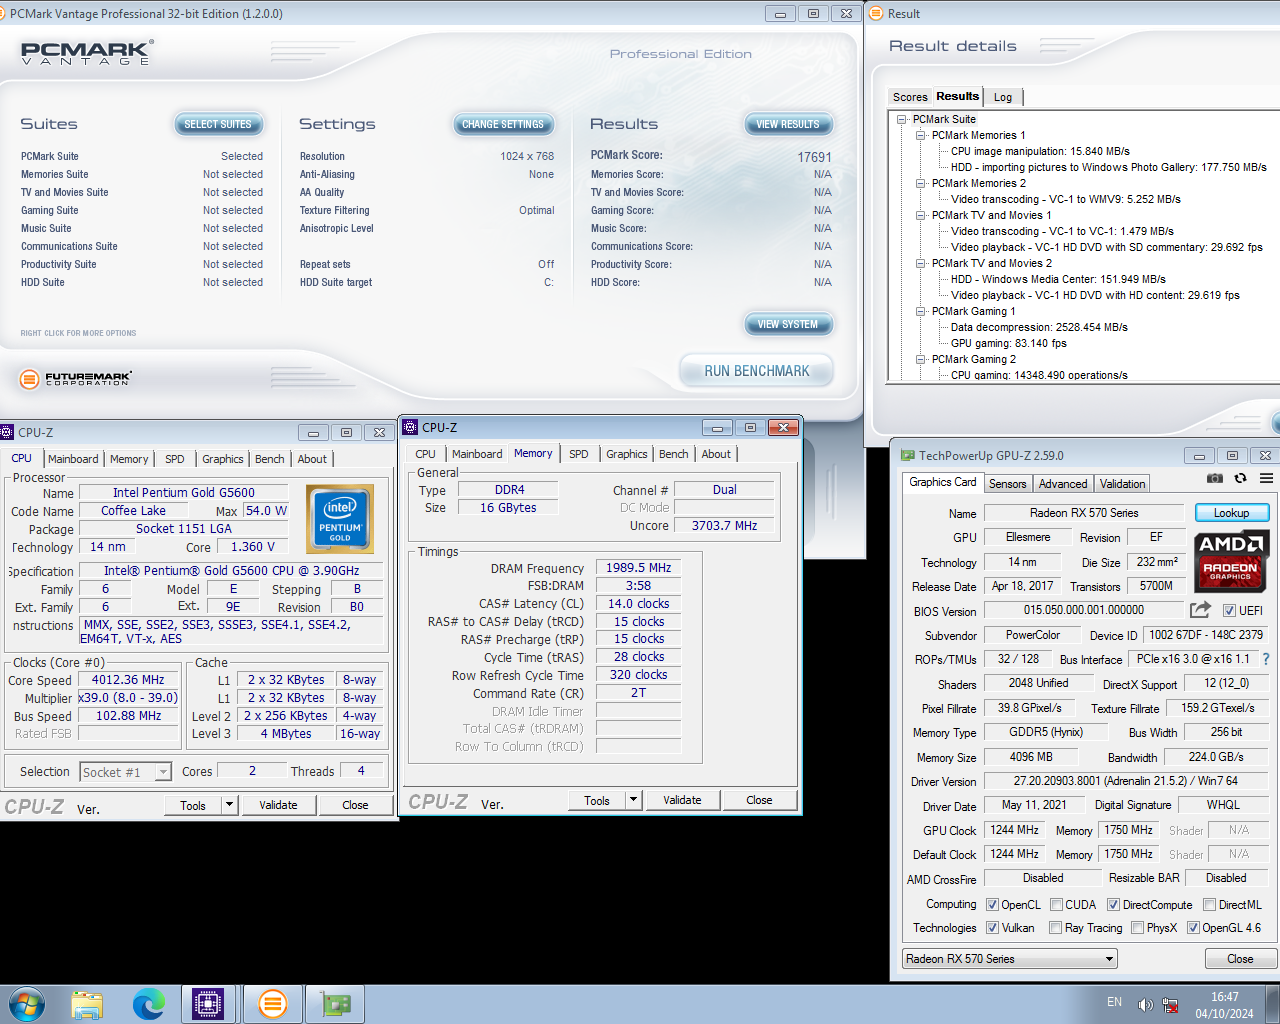Toggle the DirectML checkbox

tap(1209, 905)
